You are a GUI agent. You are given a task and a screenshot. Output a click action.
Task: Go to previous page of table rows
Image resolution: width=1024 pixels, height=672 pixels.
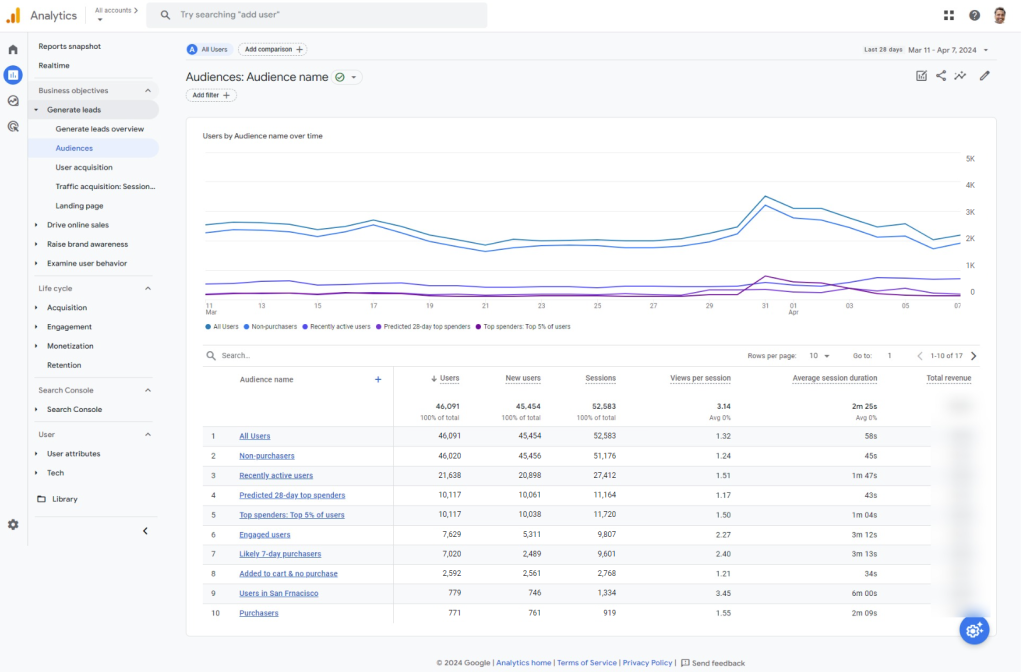click(920, 356)
